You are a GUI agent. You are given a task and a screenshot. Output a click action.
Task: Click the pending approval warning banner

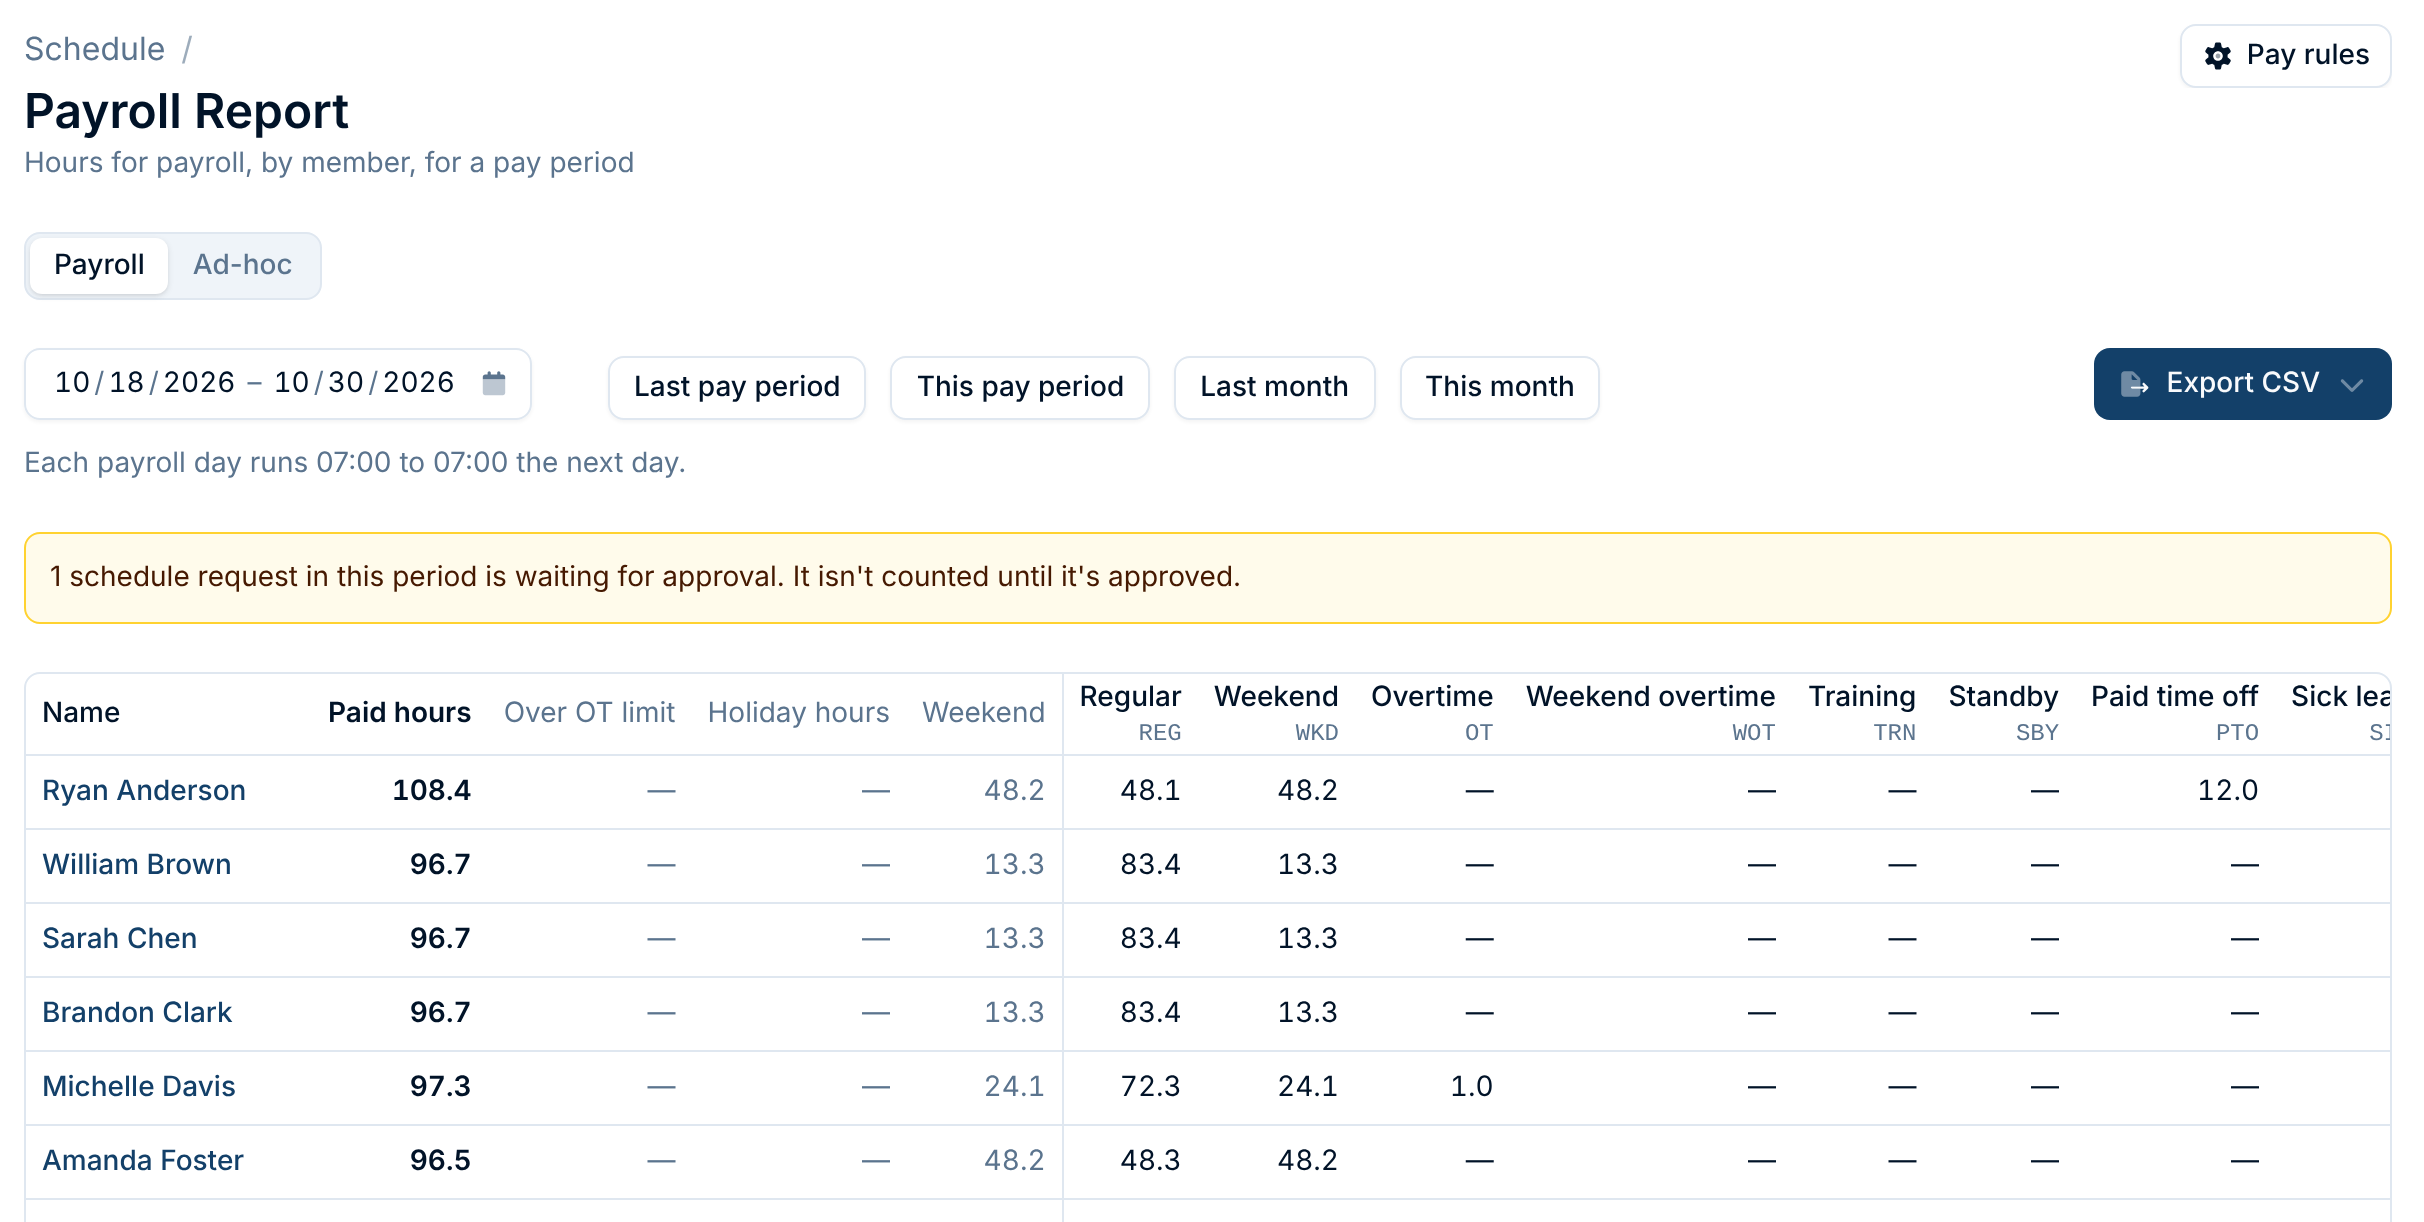tap(1208, 578)
